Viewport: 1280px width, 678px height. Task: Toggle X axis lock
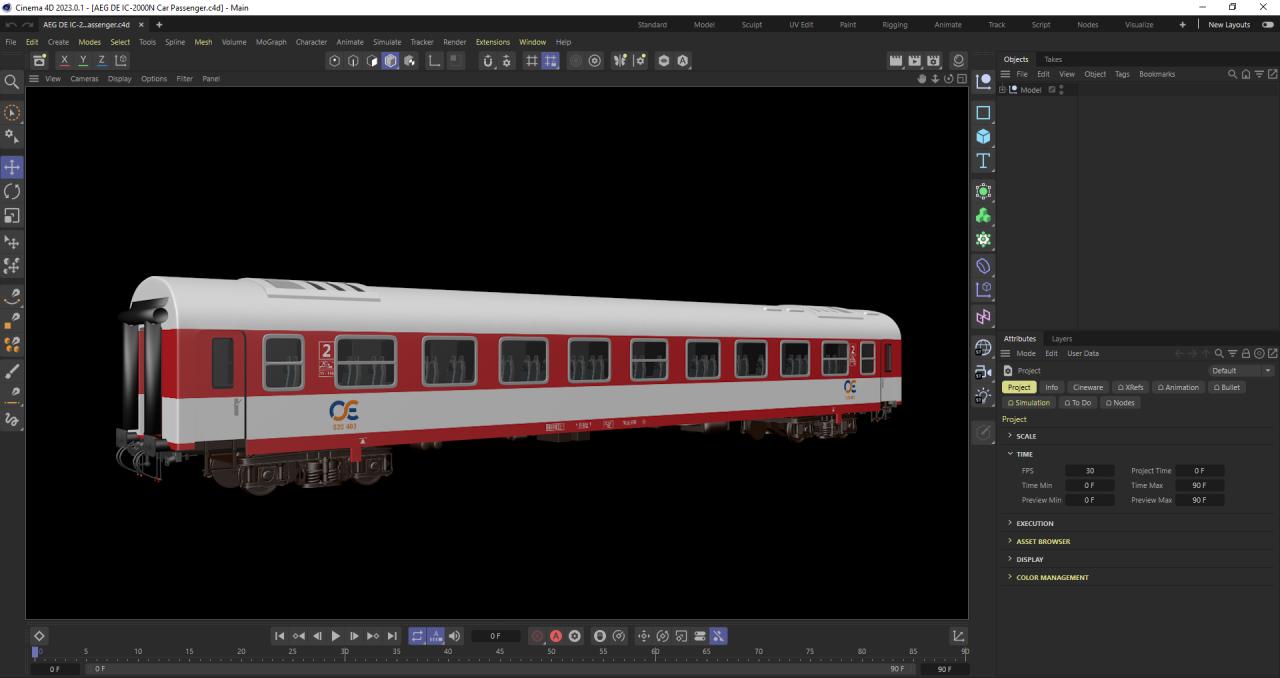[x=65, y=61]
